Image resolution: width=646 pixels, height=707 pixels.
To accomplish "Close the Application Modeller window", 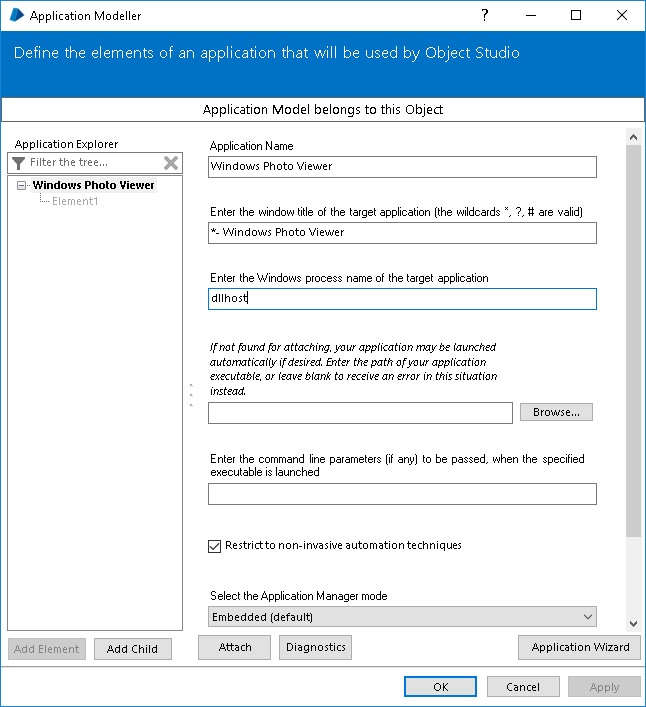I will (x=622, y=15).
